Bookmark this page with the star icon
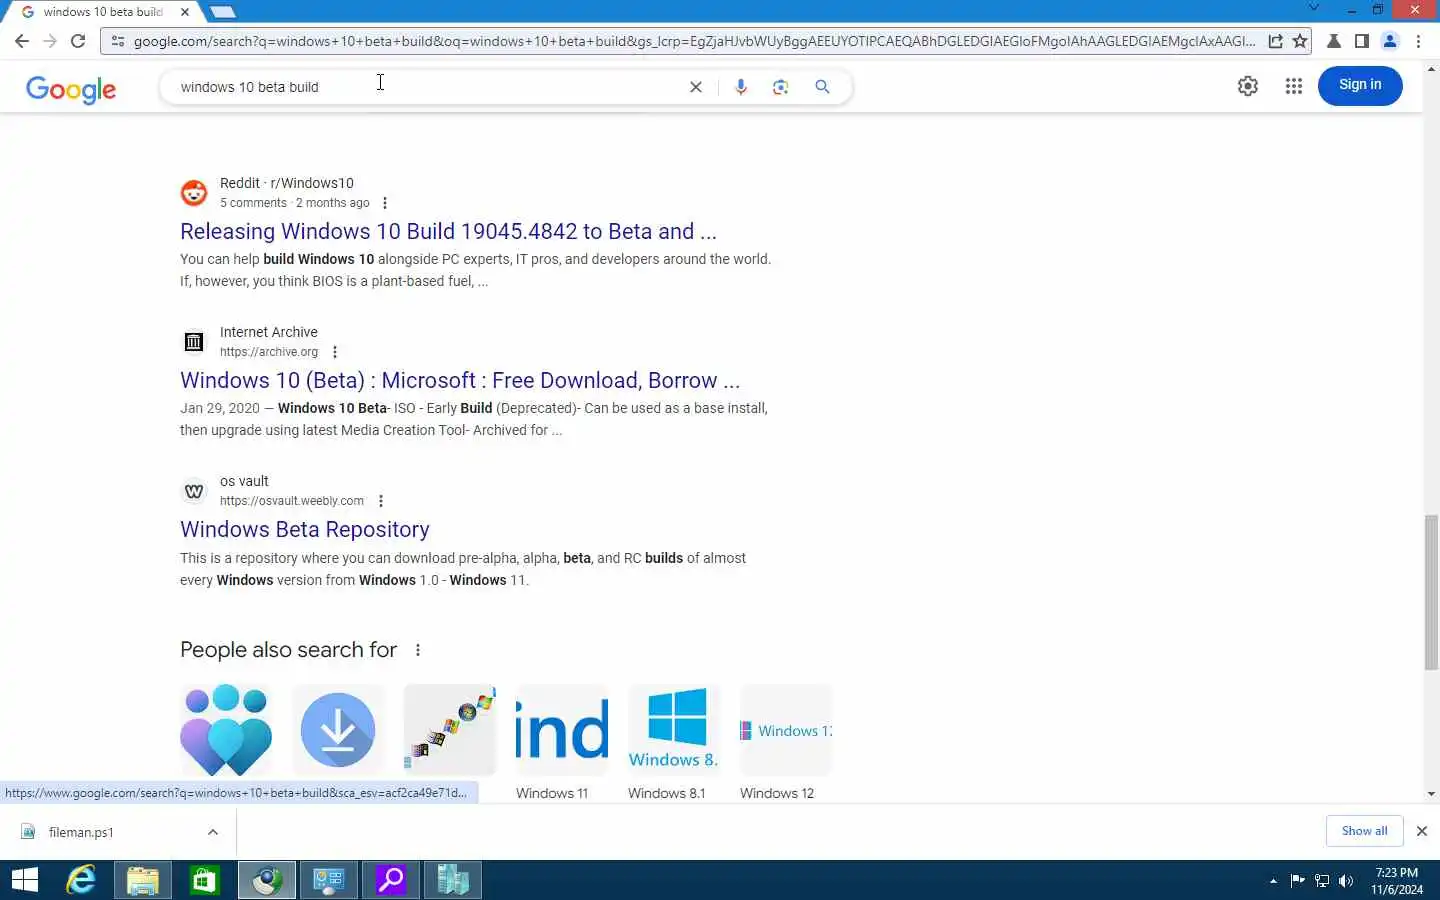The image size is (1440, 900). [1300, 41]
